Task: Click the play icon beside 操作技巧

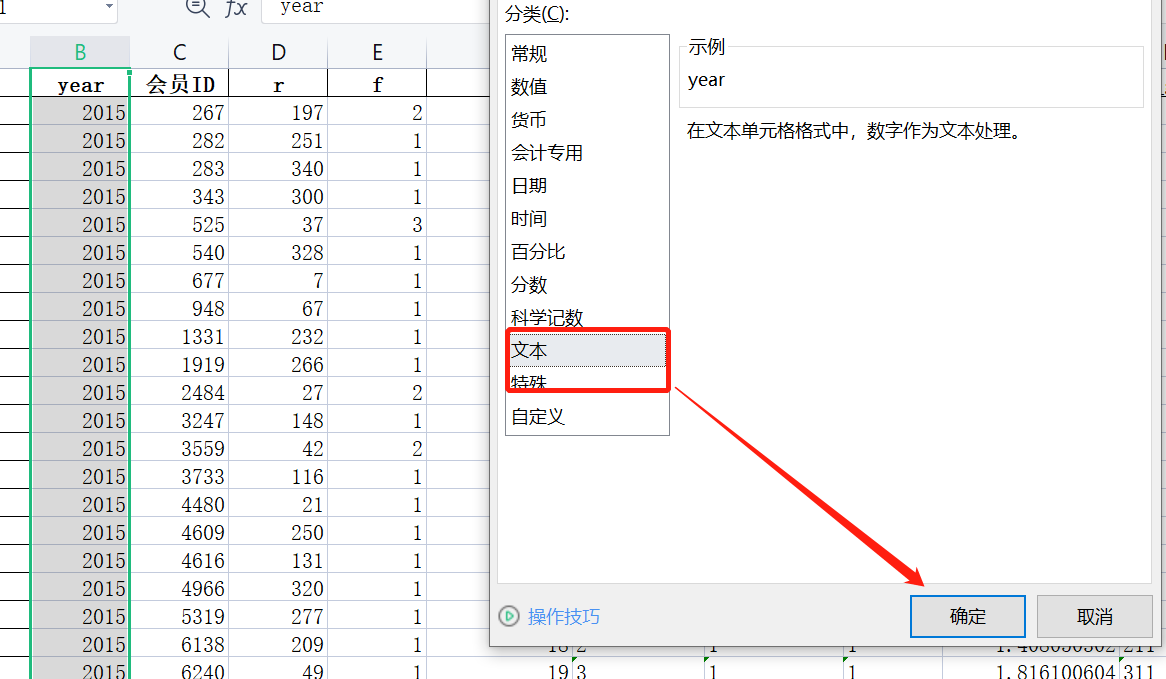Action: tap(509, 616)
